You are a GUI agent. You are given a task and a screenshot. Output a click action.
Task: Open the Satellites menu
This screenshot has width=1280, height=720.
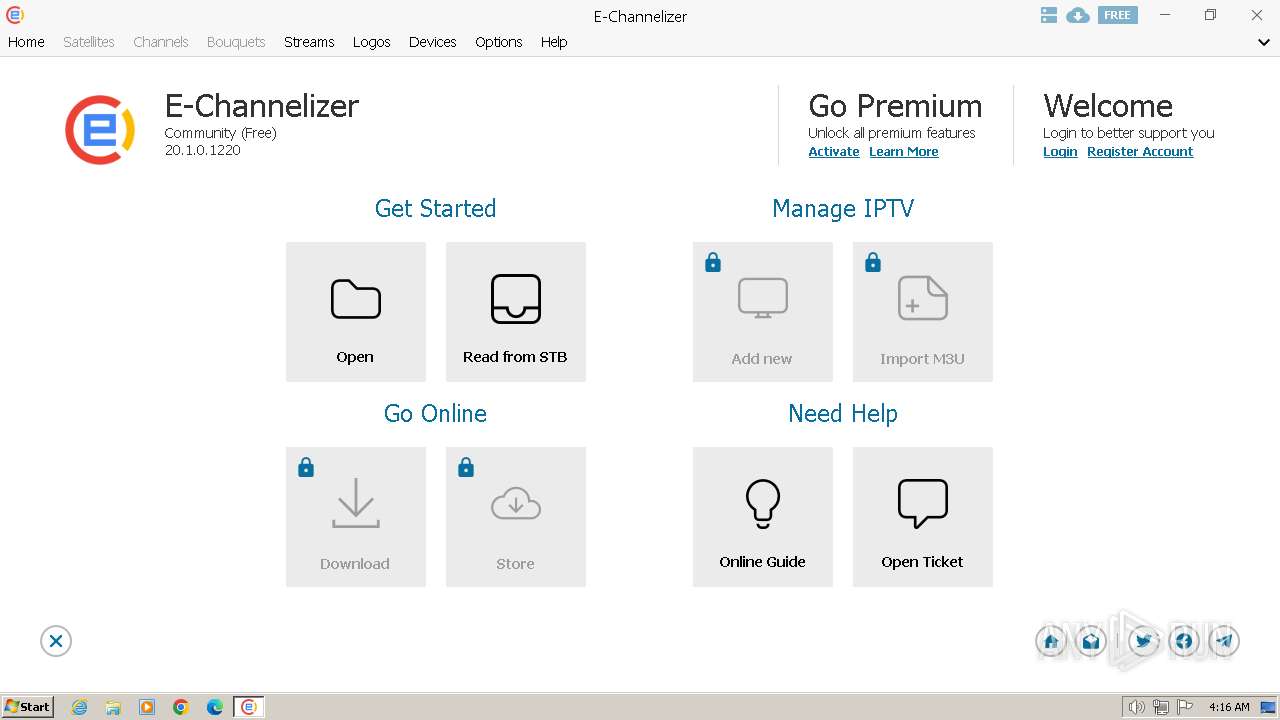[x=89, y=42]
